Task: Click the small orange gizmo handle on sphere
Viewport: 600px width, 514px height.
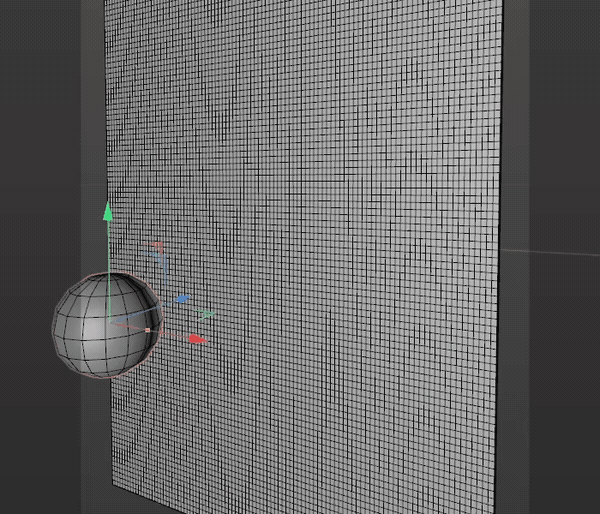Action: click(x=148, y=330)
